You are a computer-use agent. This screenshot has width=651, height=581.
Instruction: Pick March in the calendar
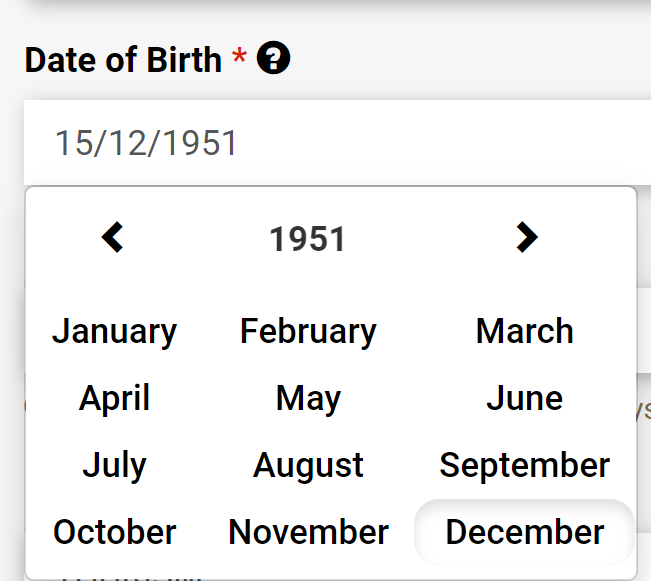(525, 331)
